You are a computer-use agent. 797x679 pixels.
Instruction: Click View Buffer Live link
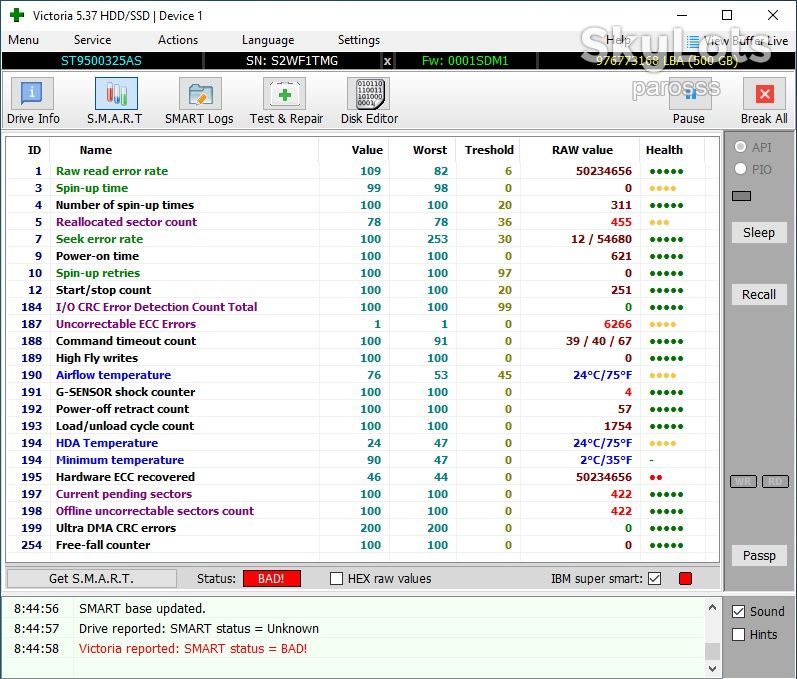[746, 41]
